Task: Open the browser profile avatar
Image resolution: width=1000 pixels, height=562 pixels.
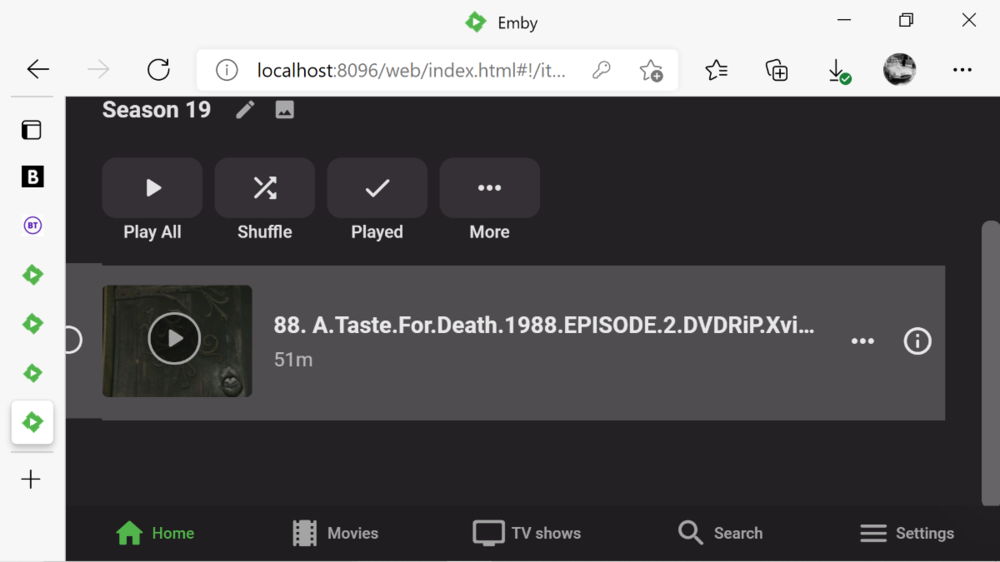Action: pyautogui.click(x=899, y=69)
